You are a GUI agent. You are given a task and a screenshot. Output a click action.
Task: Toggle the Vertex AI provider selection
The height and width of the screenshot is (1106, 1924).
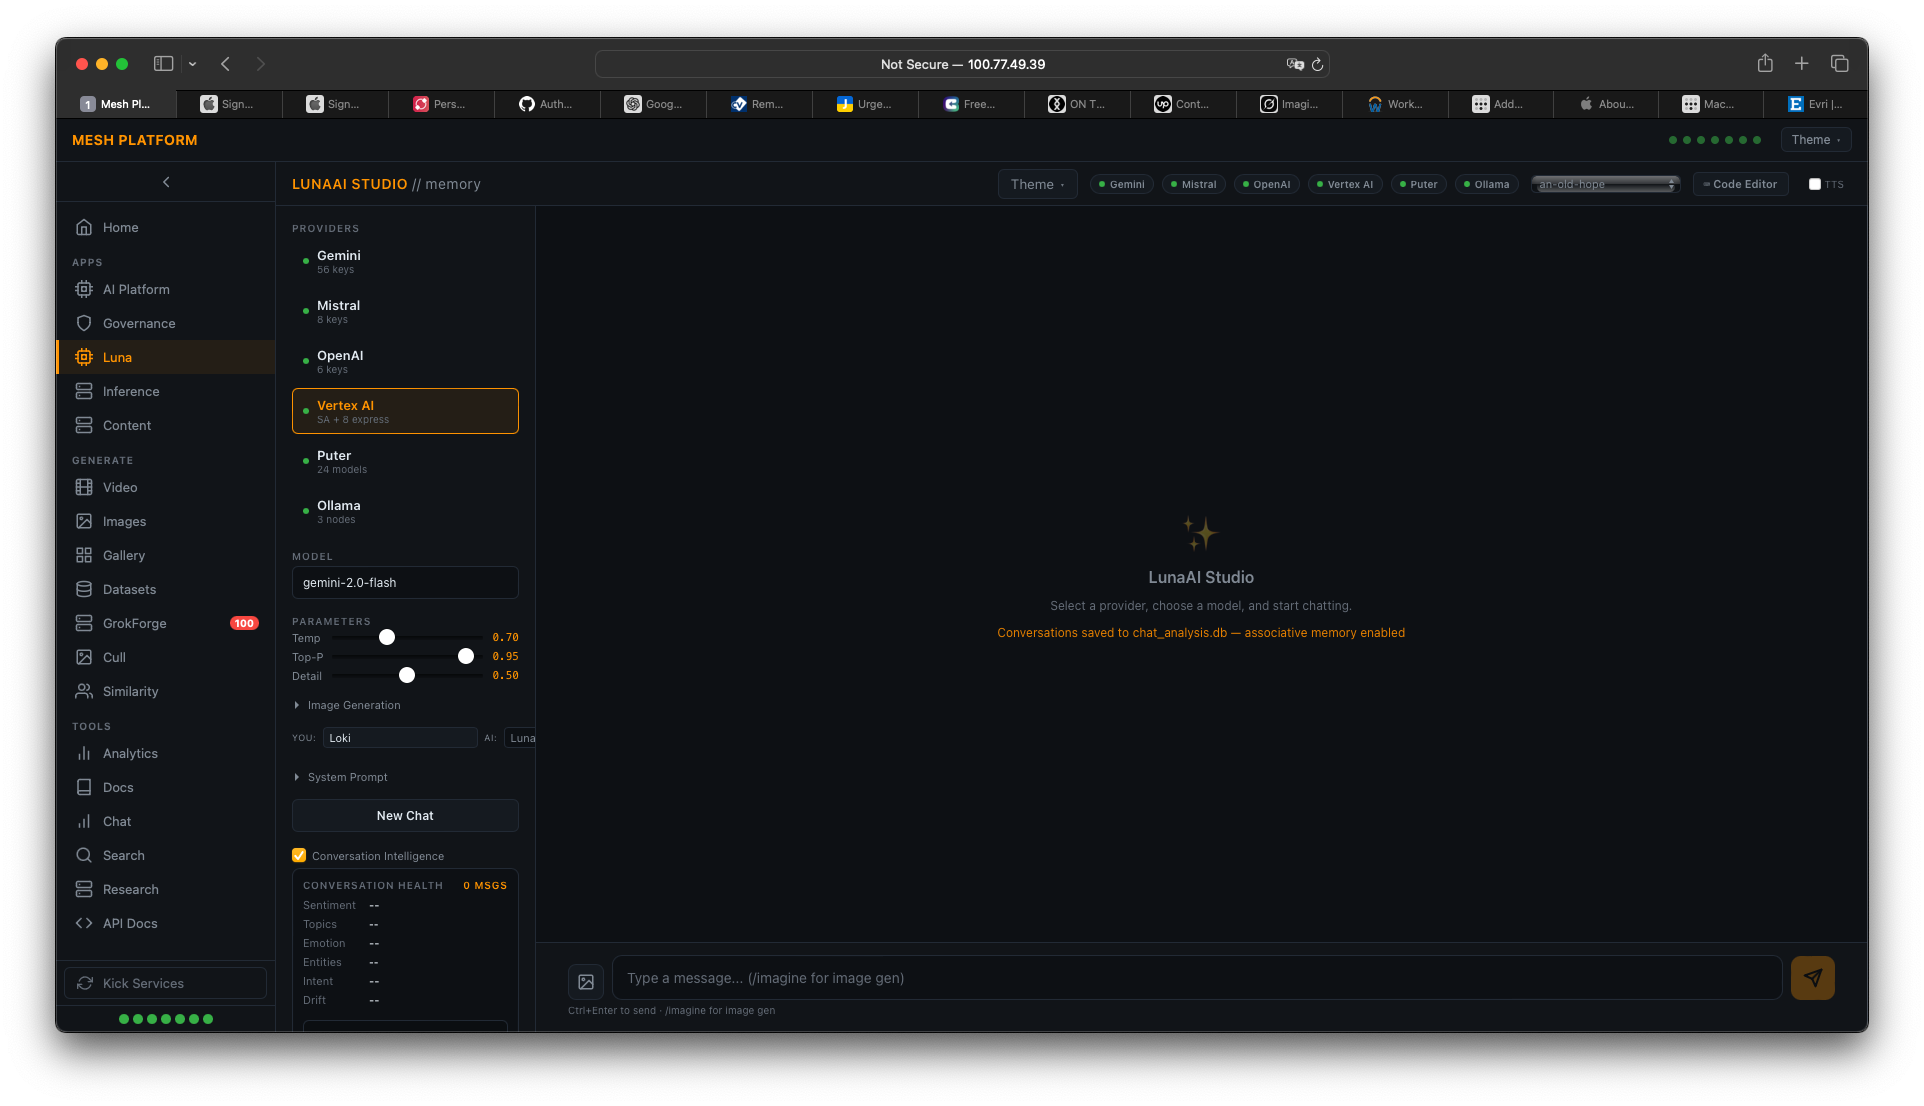pos(405,411)
